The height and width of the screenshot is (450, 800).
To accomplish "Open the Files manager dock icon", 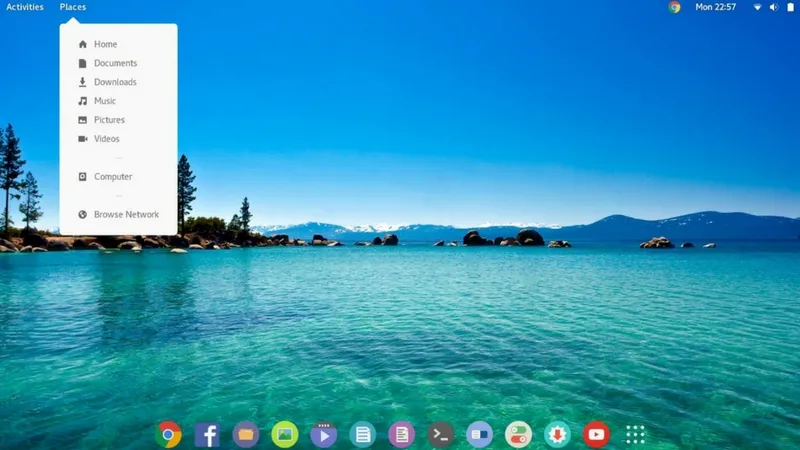I will [x=246, y=434].
